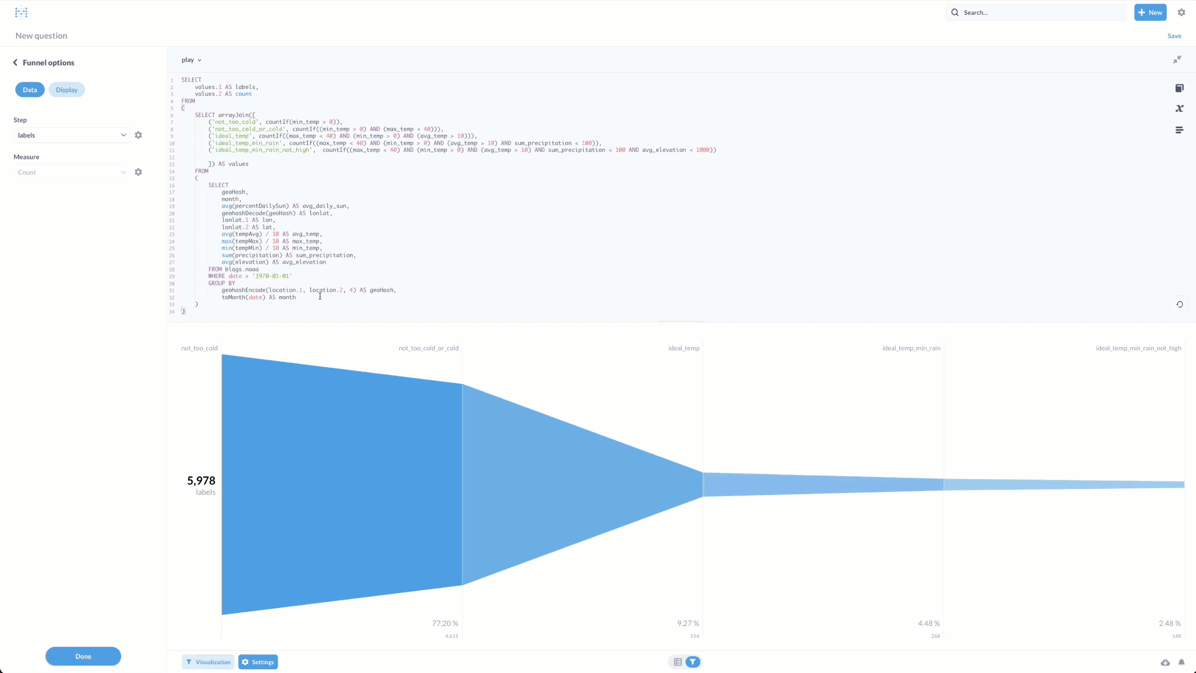Click the Save link
This screenshot has width=1196, height=673.
(1174, 36)
